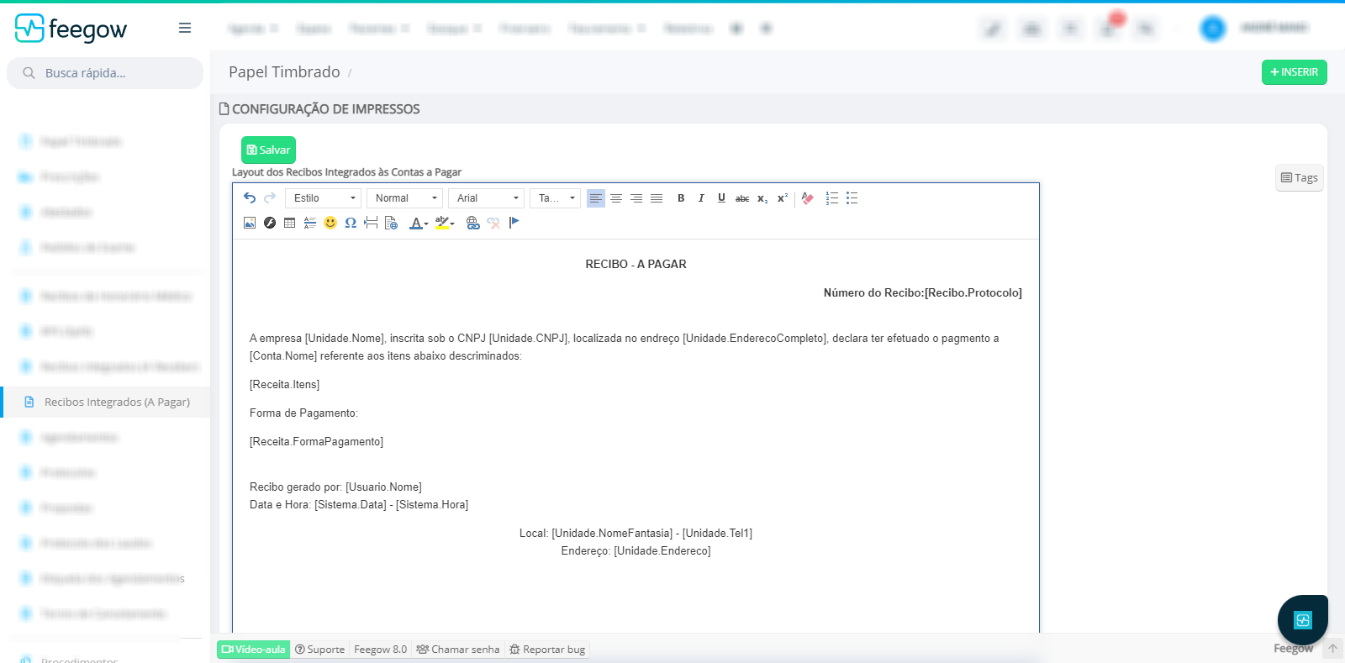1345x663 pixels.
Task: Click the Forma de Pagamento: line
Action: click(304, 413)
